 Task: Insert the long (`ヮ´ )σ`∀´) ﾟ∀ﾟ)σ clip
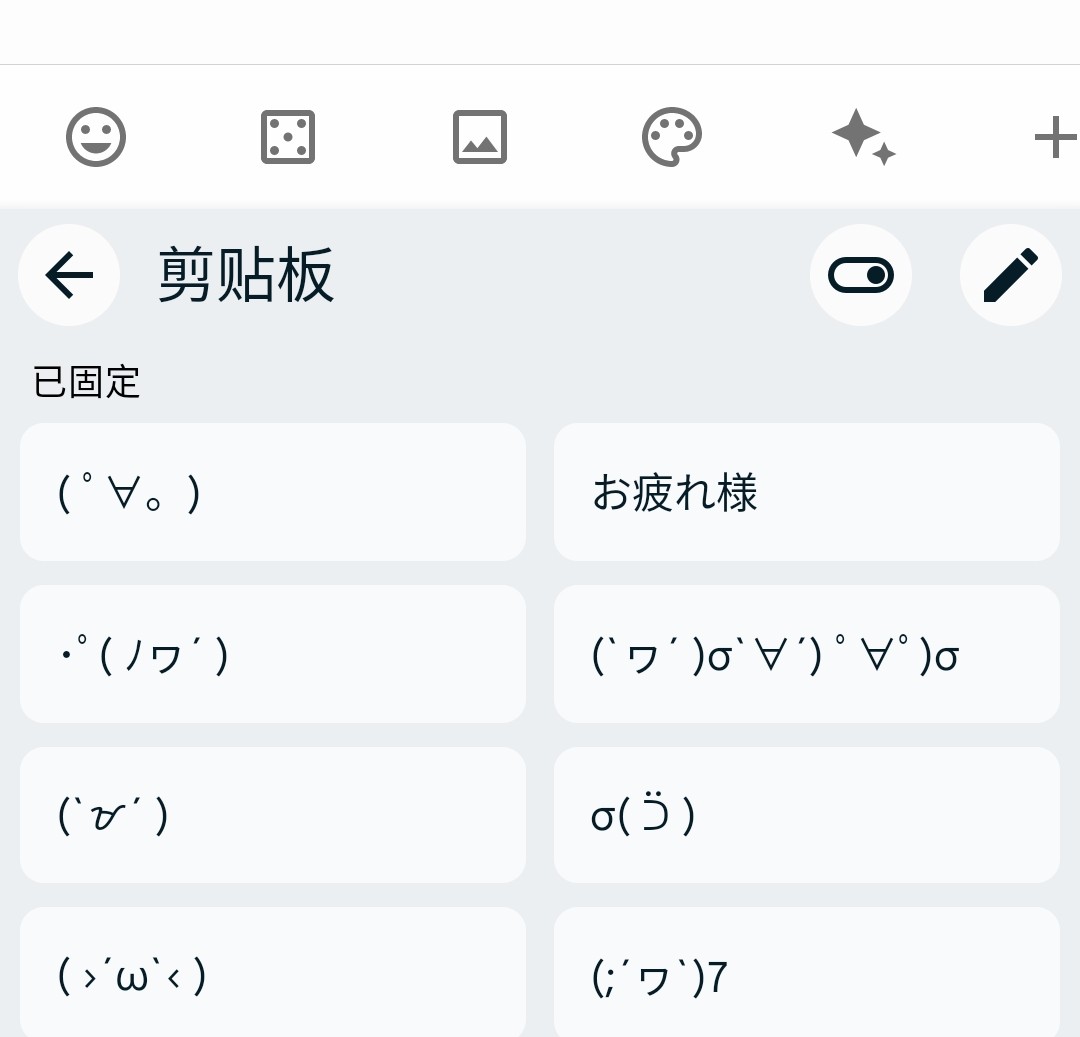(x=806, y=654)
